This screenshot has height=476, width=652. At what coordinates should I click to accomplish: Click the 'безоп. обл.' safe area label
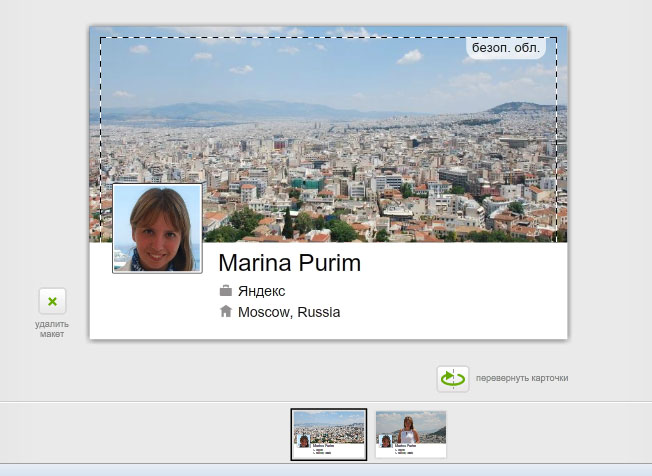click(506, 47)
